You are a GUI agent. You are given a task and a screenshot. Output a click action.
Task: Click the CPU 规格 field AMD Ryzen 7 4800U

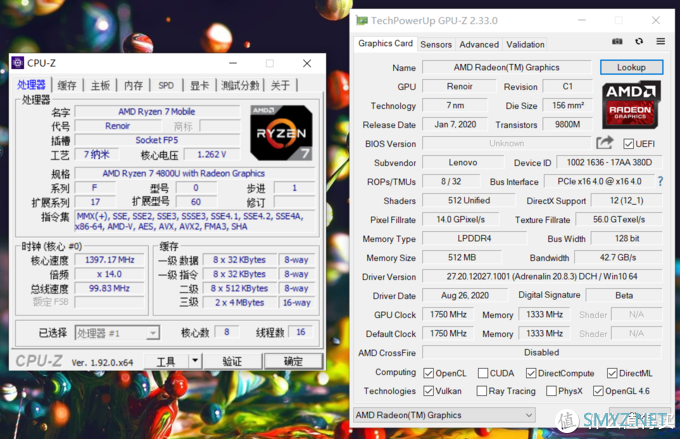tap(195, 174)
